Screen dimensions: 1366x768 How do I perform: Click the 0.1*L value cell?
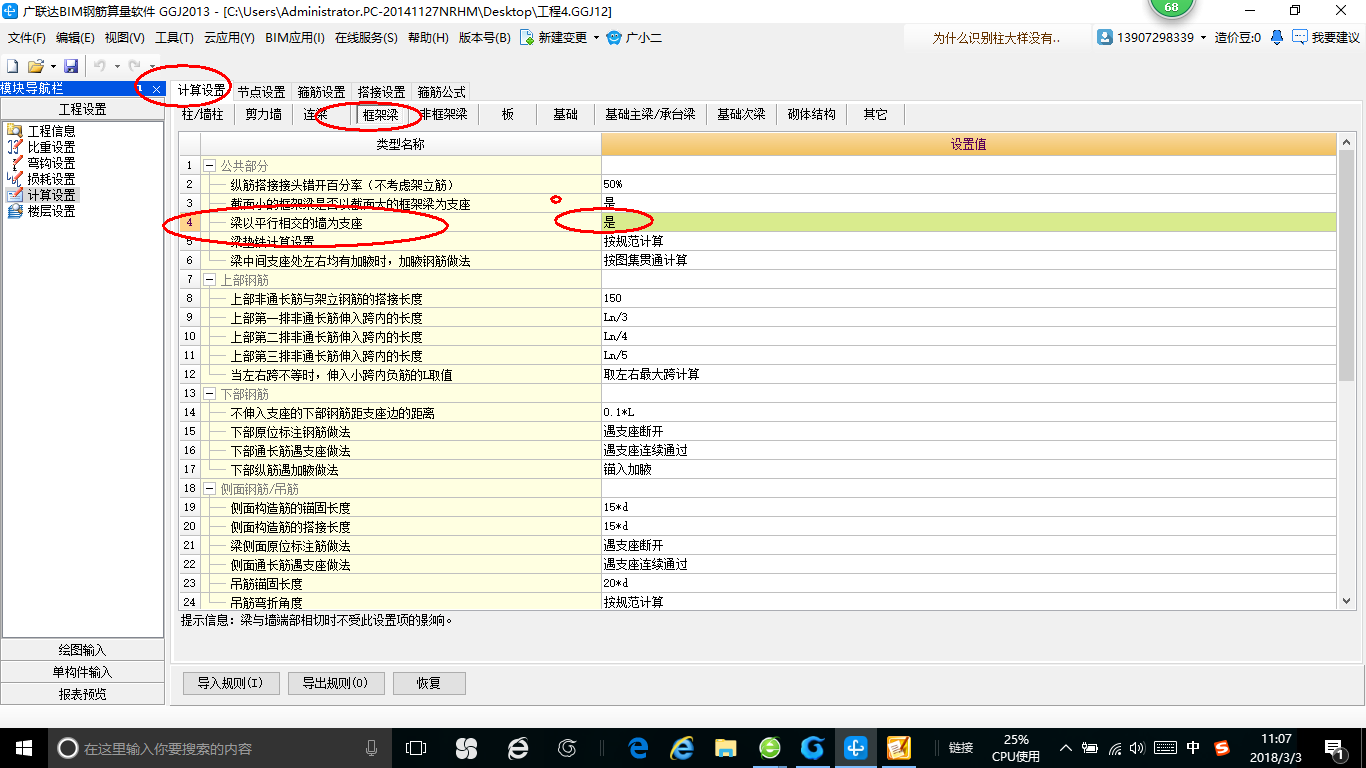pos(968,412)
